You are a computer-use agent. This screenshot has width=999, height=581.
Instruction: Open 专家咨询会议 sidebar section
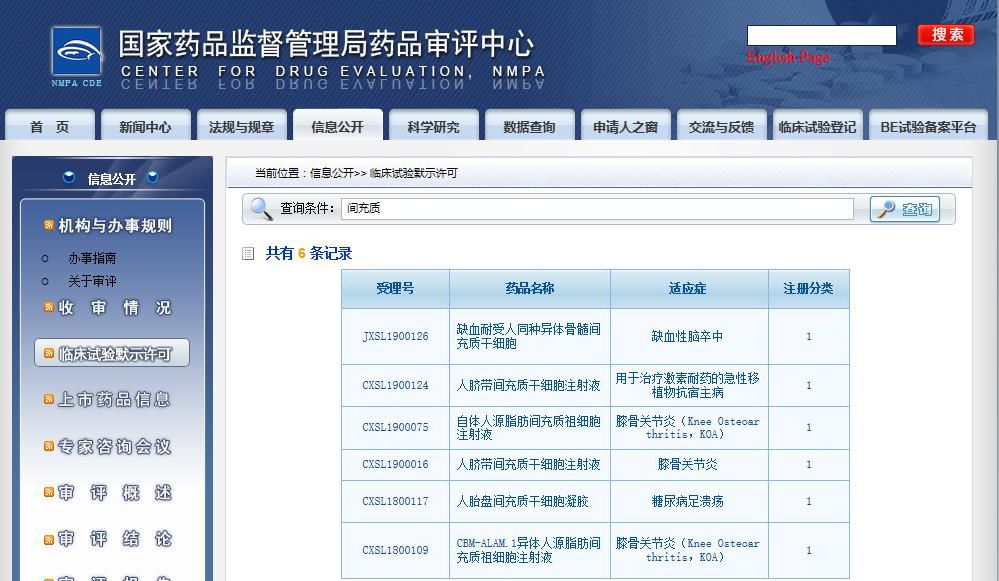[115, 447]
